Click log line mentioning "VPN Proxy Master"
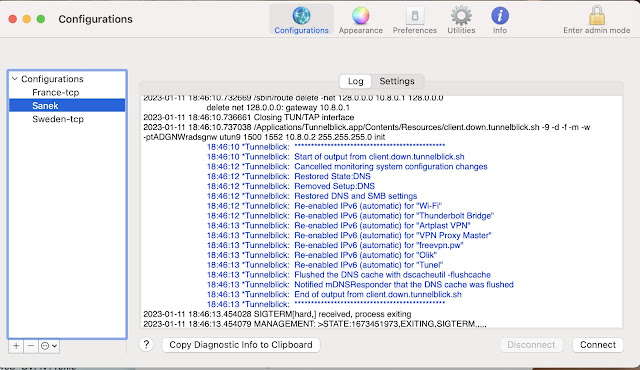The height and width of the screenshot is (370, 640). tap(349, 235)
